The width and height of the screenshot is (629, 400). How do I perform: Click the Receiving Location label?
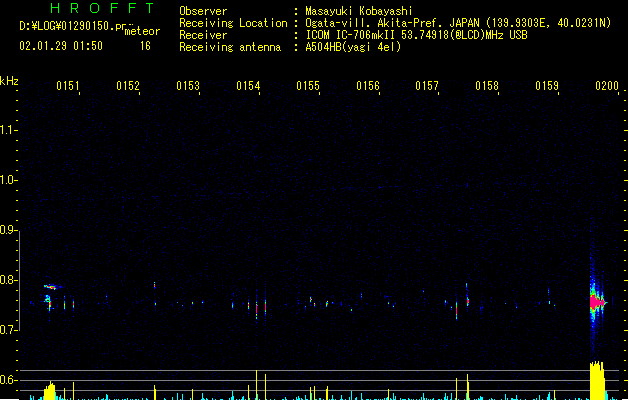[x=233, y=23]
